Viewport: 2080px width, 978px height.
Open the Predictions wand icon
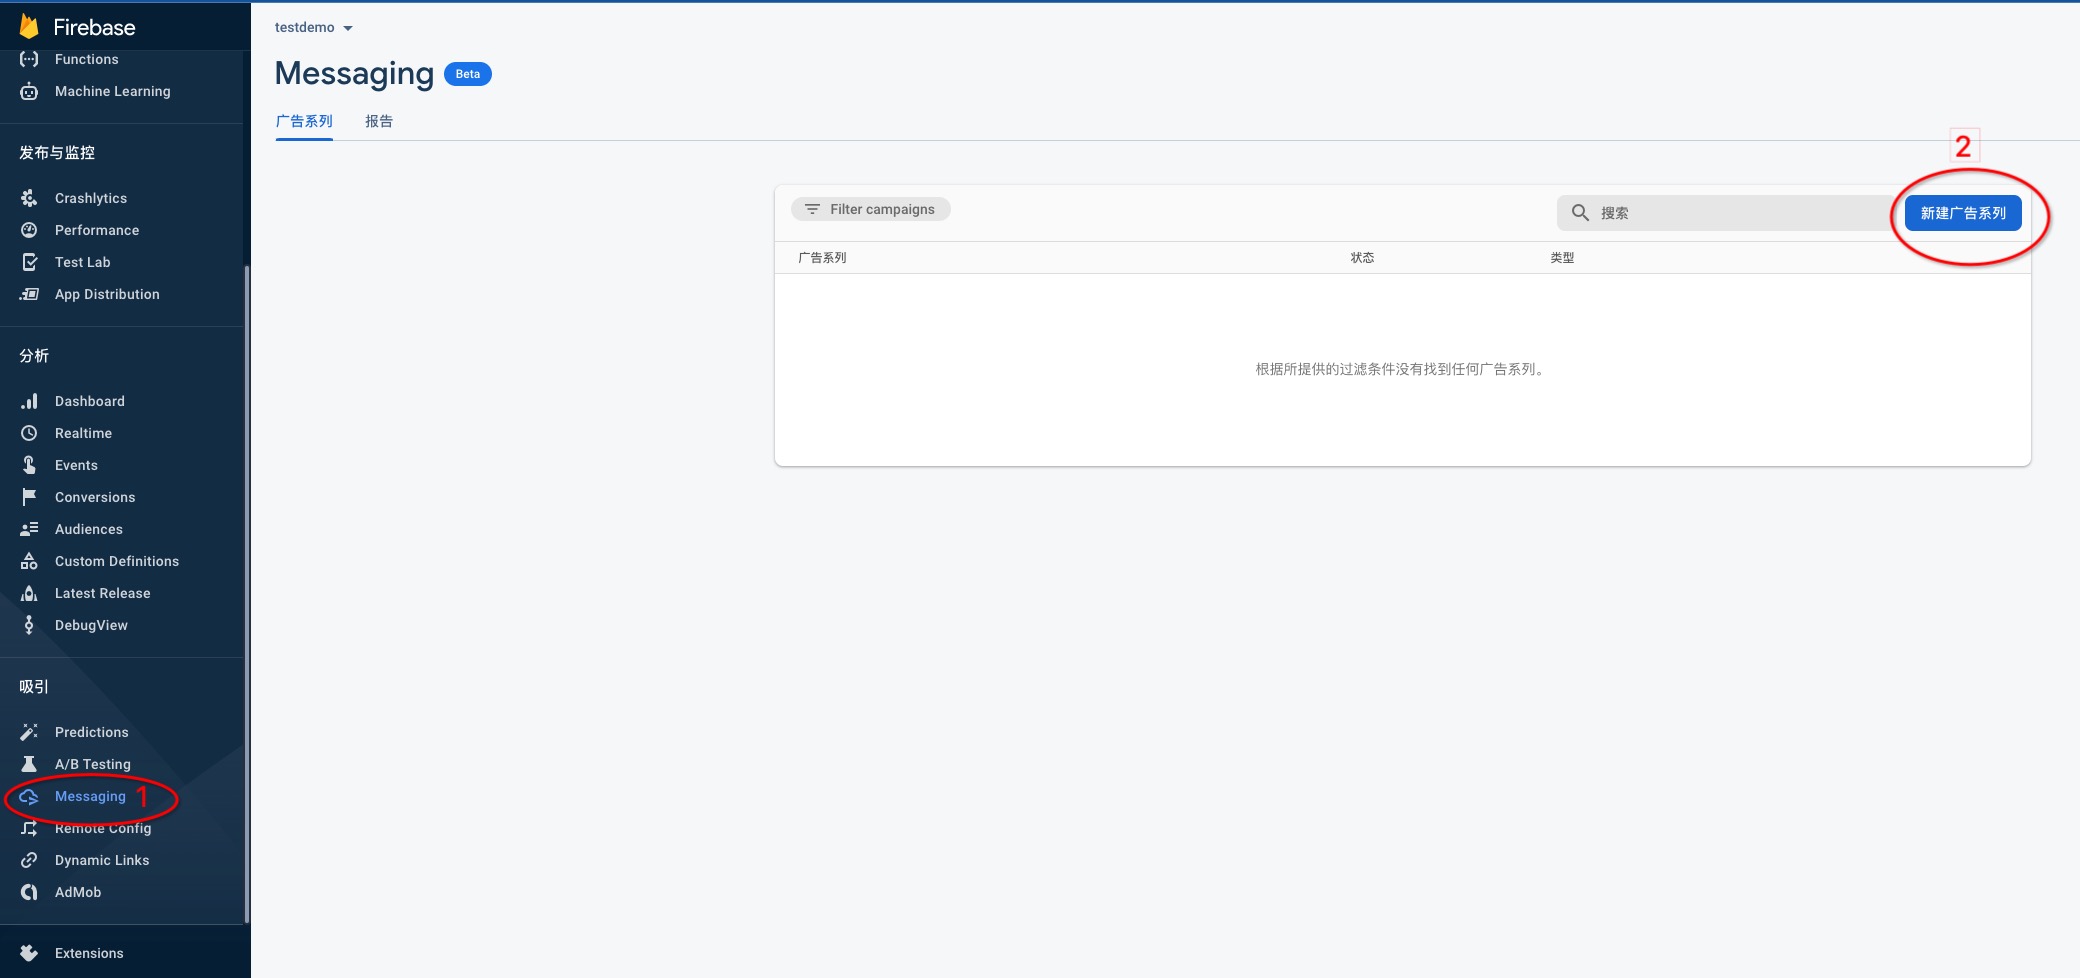(x=29, y=732)
